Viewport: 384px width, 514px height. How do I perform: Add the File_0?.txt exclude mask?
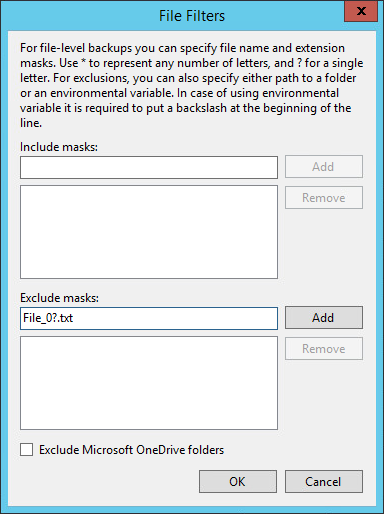324,317
